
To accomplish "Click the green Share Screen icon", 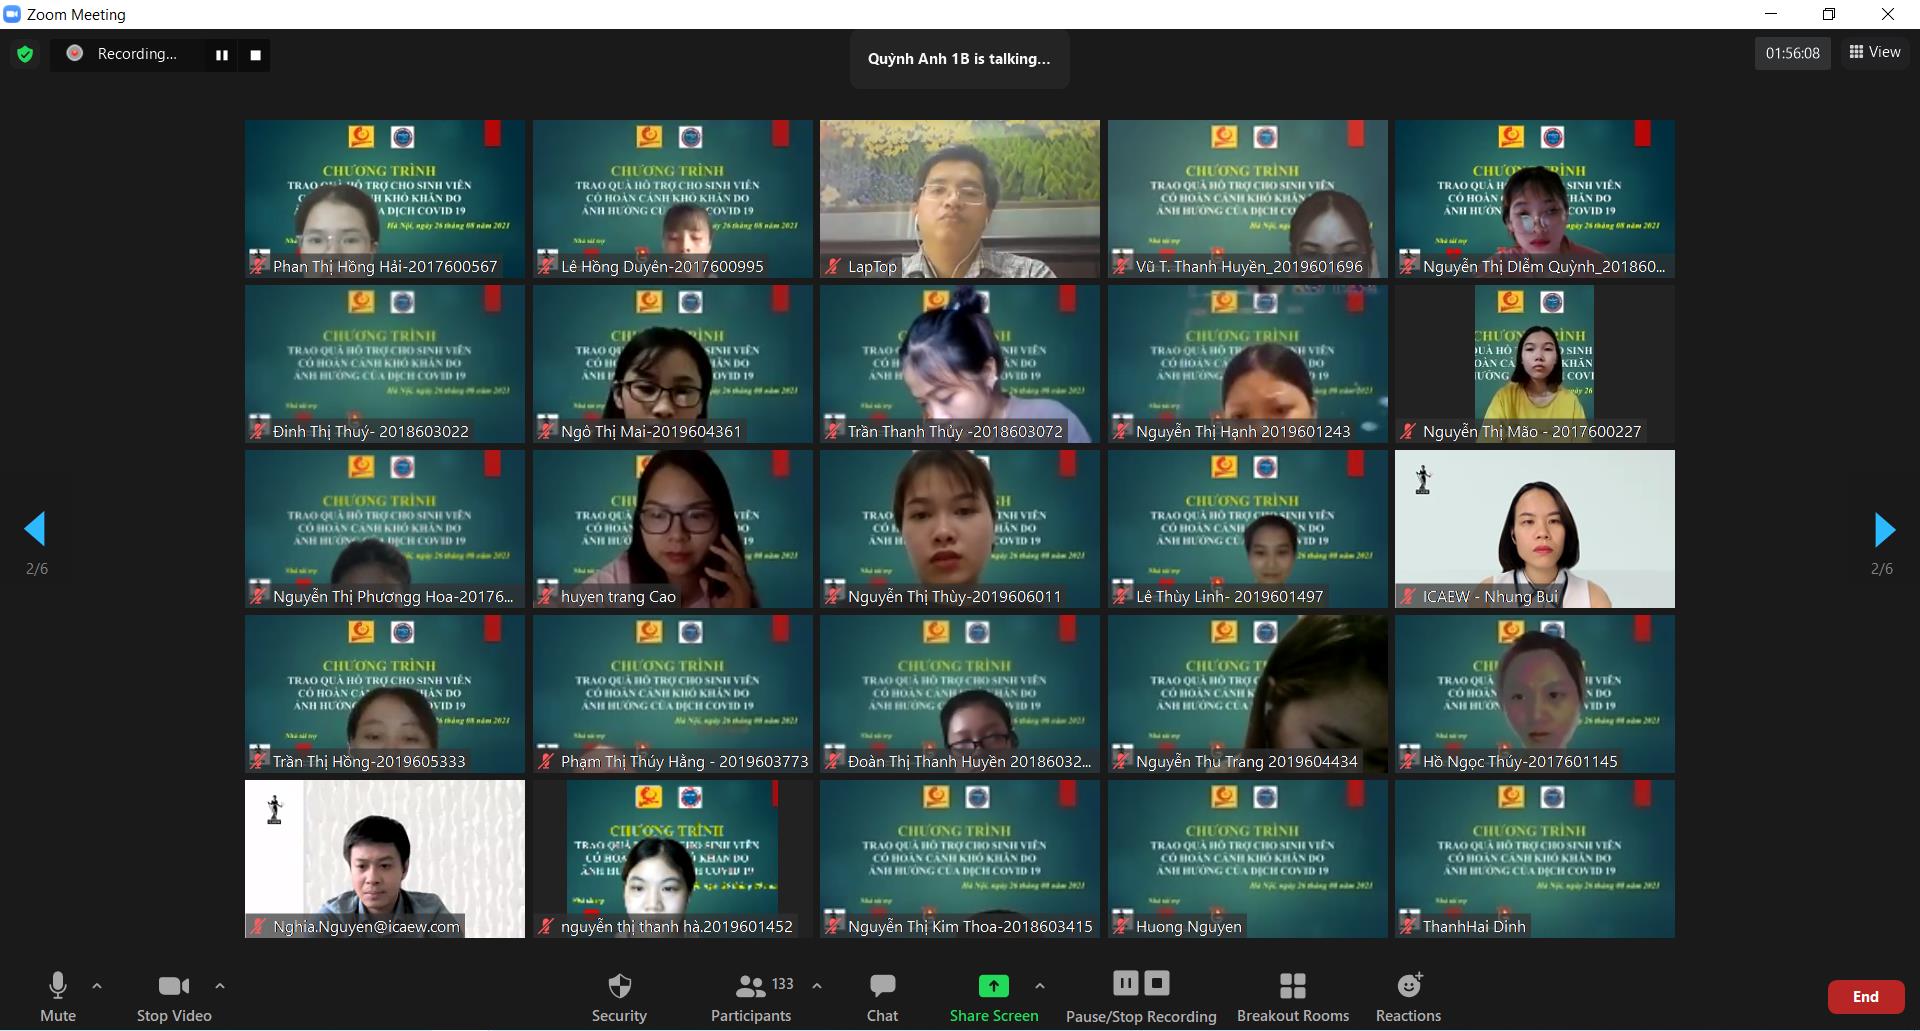I will tap(993, 986).
